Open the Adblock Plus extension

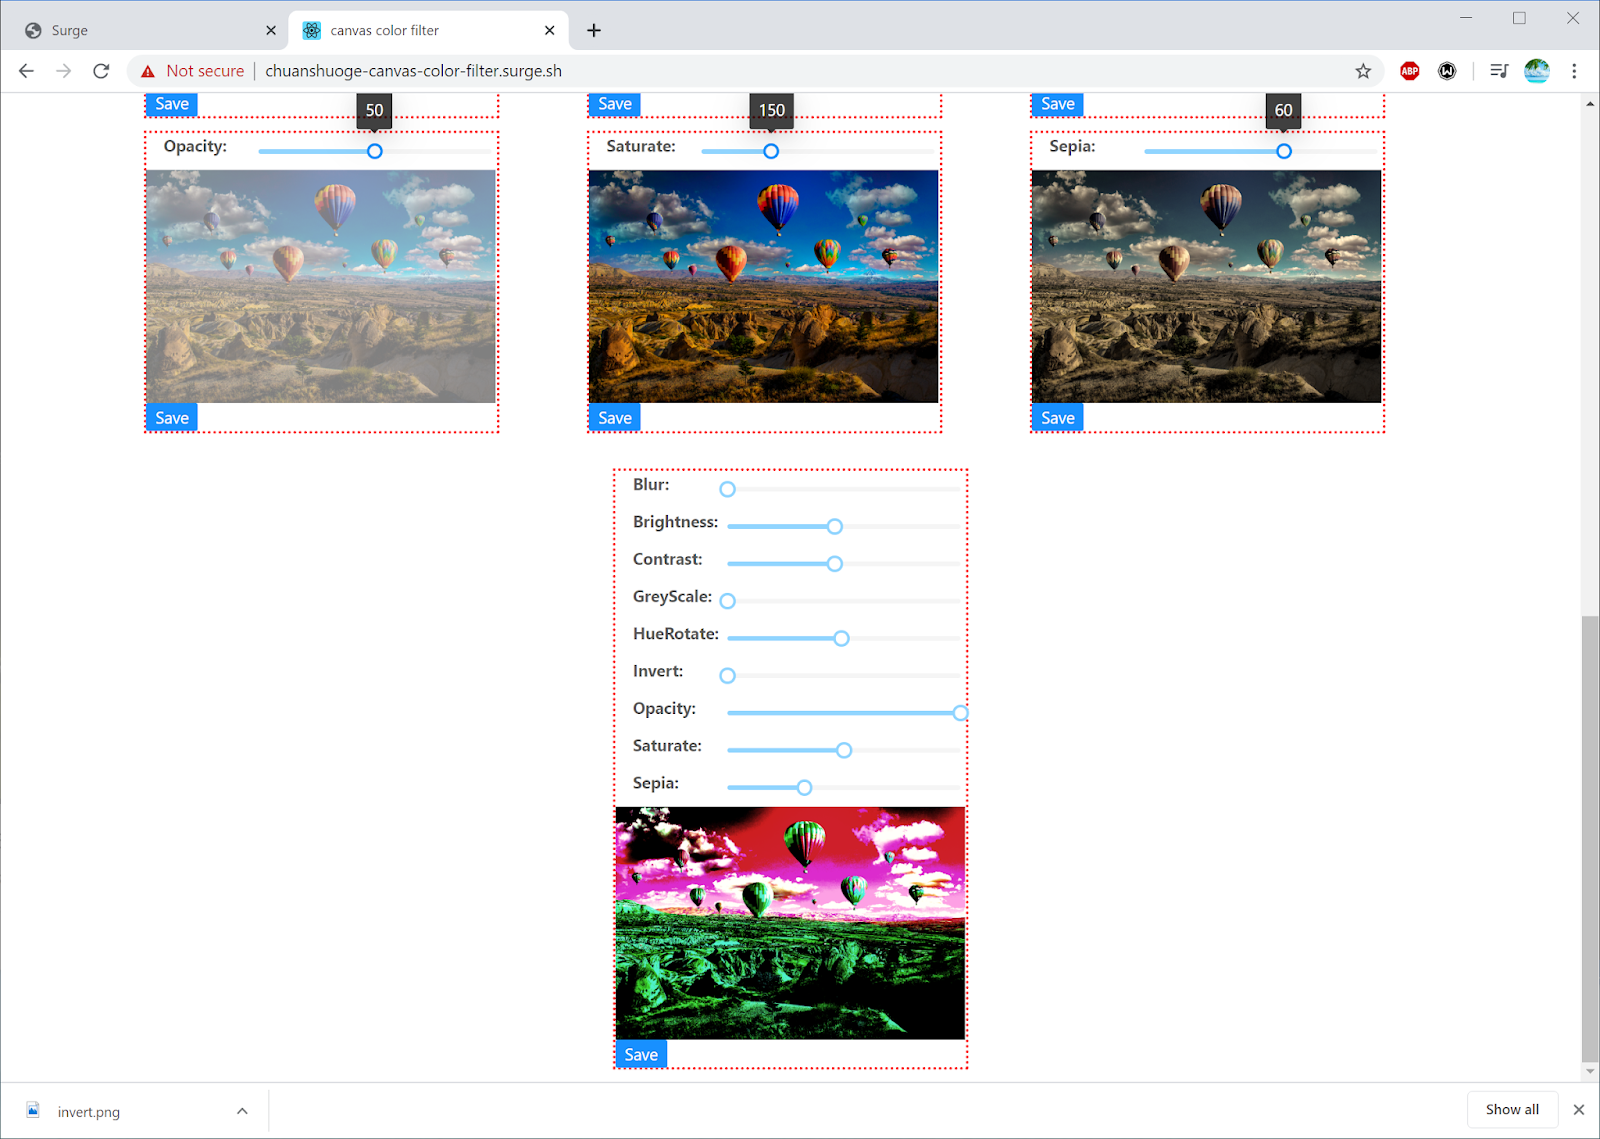pos(1409,70)
